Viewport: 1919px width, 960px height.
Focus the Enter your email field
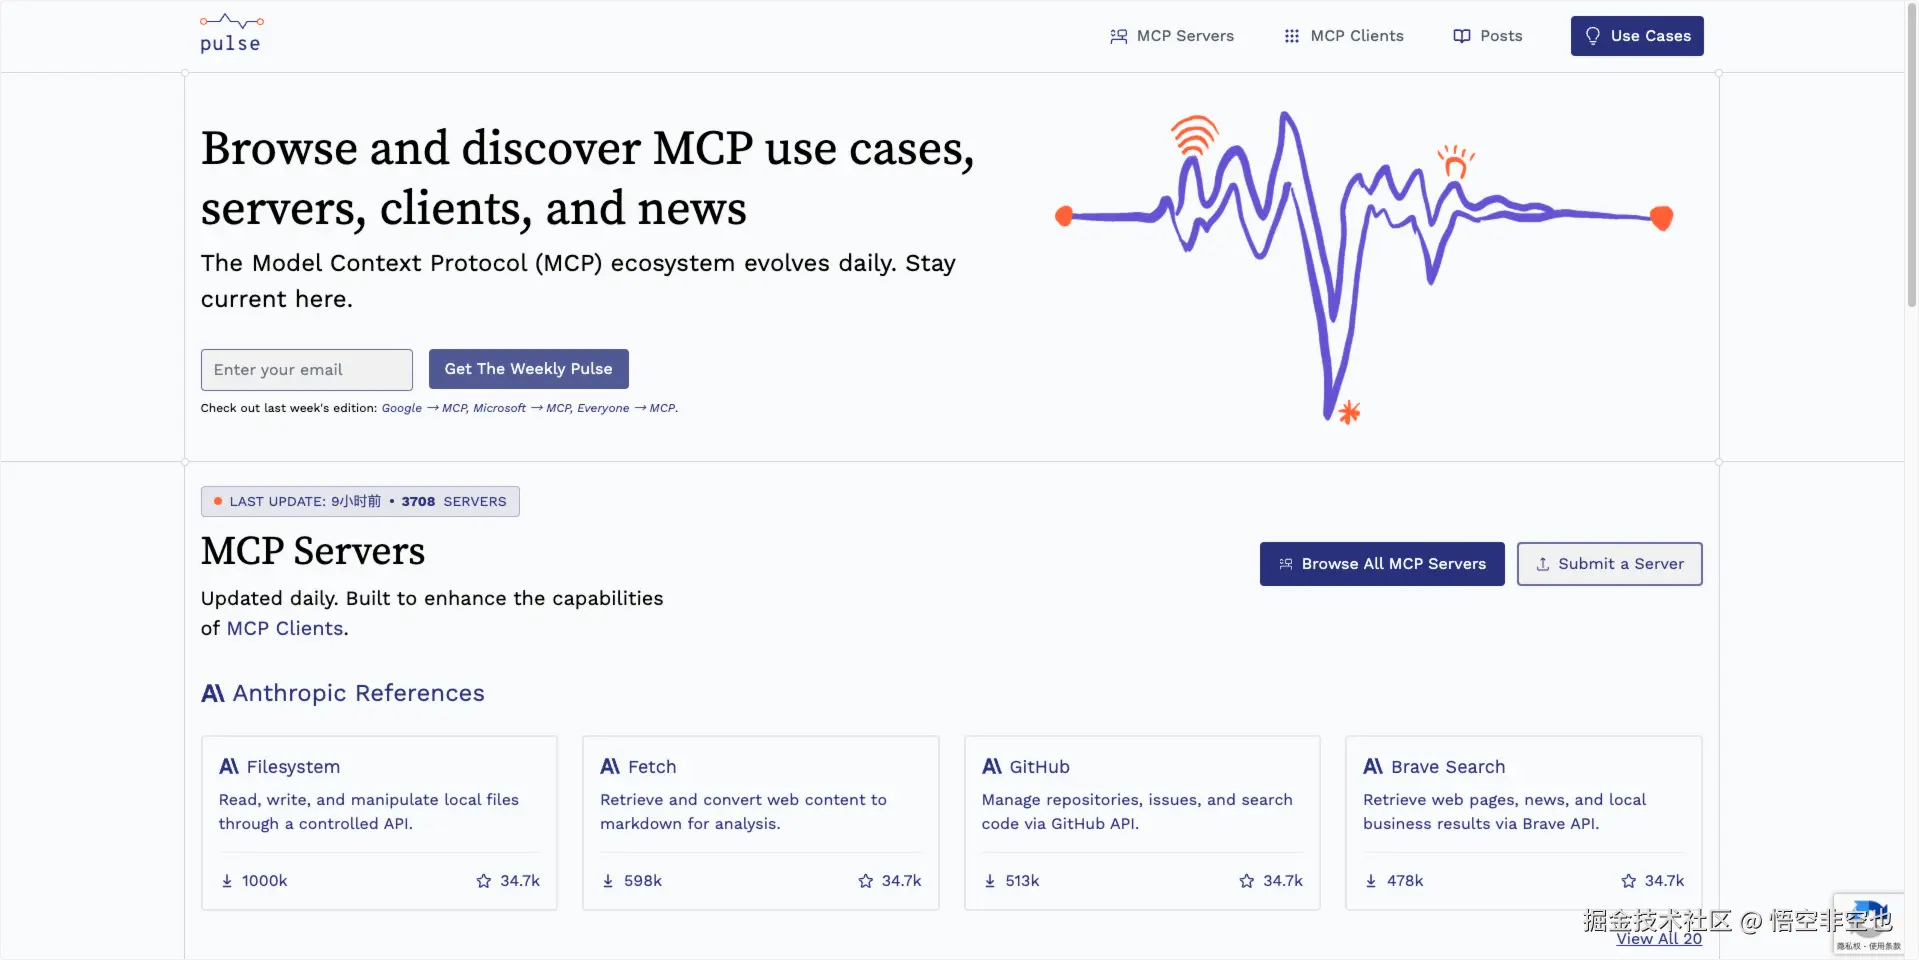tap(306, 370)
